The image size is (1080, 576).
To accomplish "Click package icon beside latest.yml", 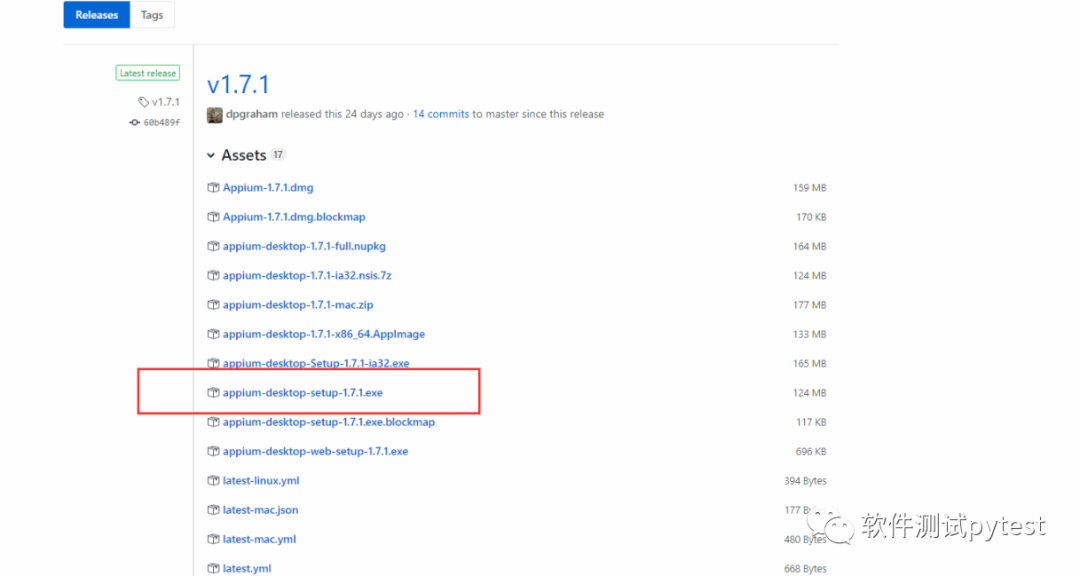I will click(x=214, y=568).
